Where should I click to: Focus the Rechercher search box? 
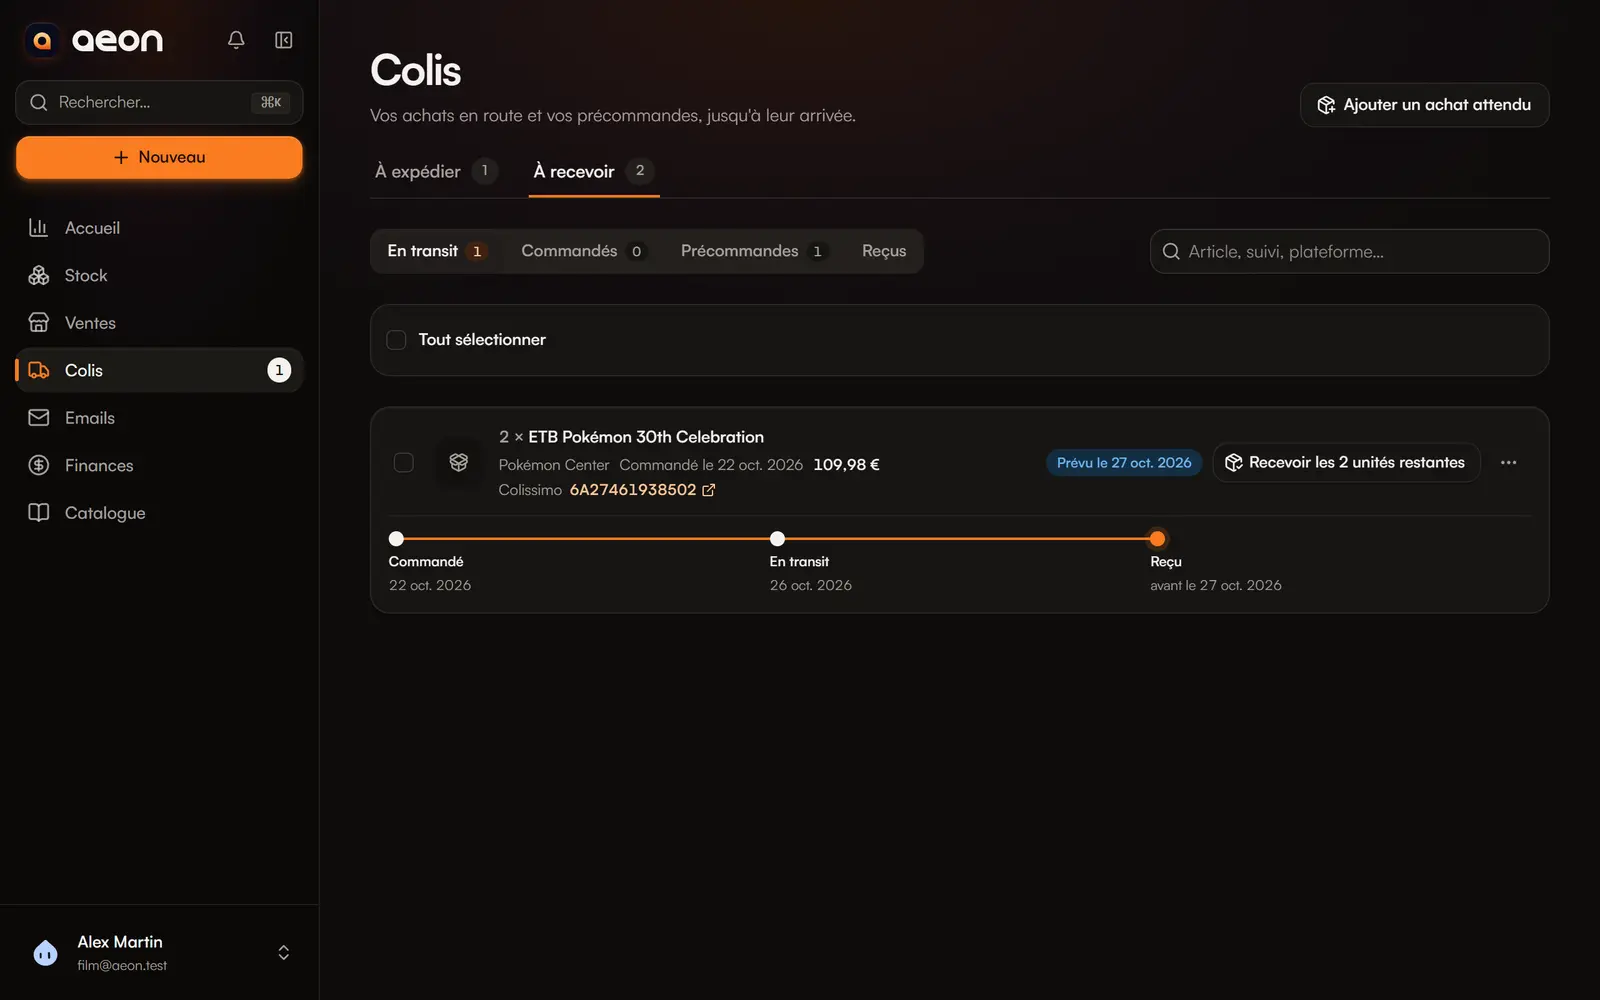[x=159, y=102]
